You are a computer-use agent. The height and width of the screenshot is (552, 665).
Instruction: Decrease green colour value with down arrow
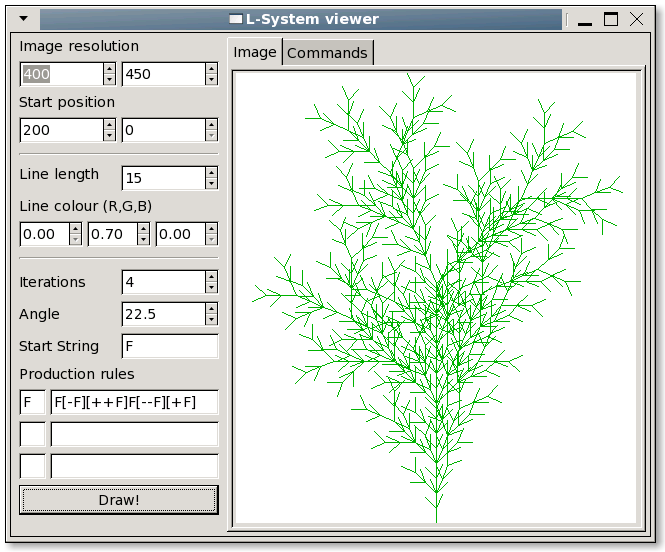[x=143, y=240]
